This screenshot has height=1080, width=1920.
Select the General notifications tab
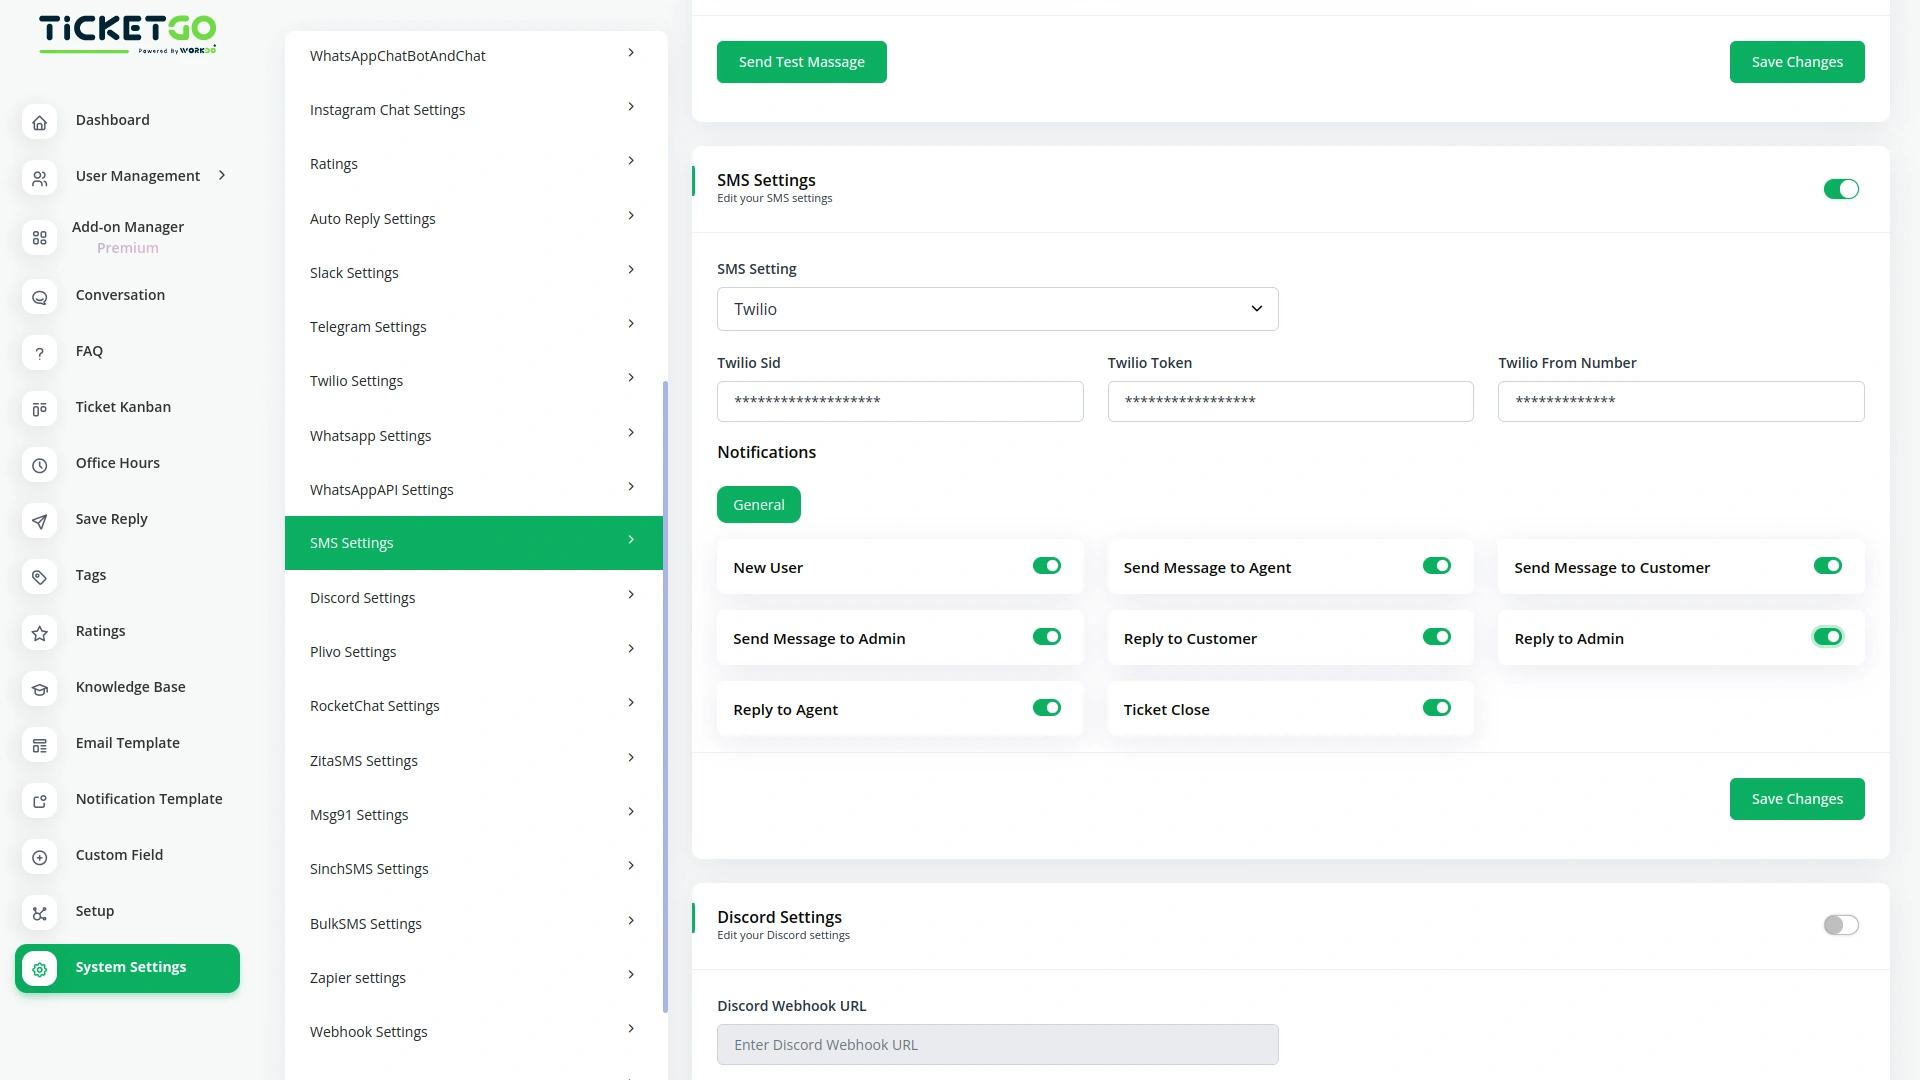(x=758, y=504)
